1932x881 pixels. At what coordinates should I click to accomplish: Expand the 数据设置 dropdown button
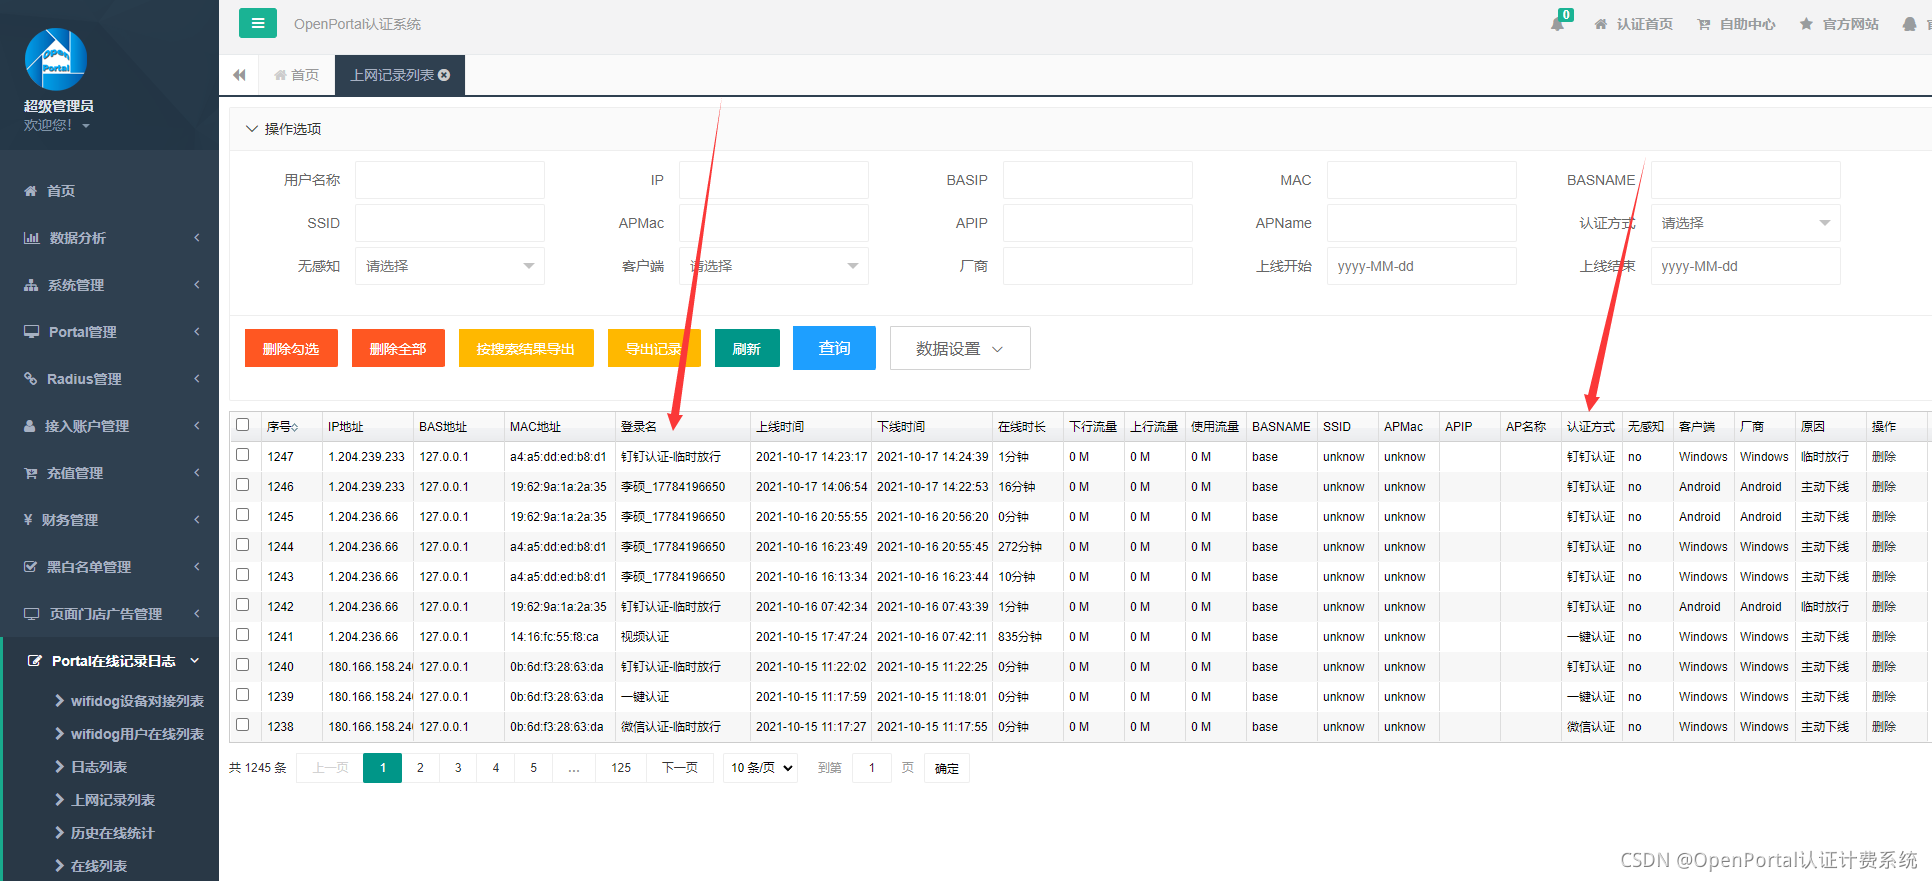coord(960,348)
